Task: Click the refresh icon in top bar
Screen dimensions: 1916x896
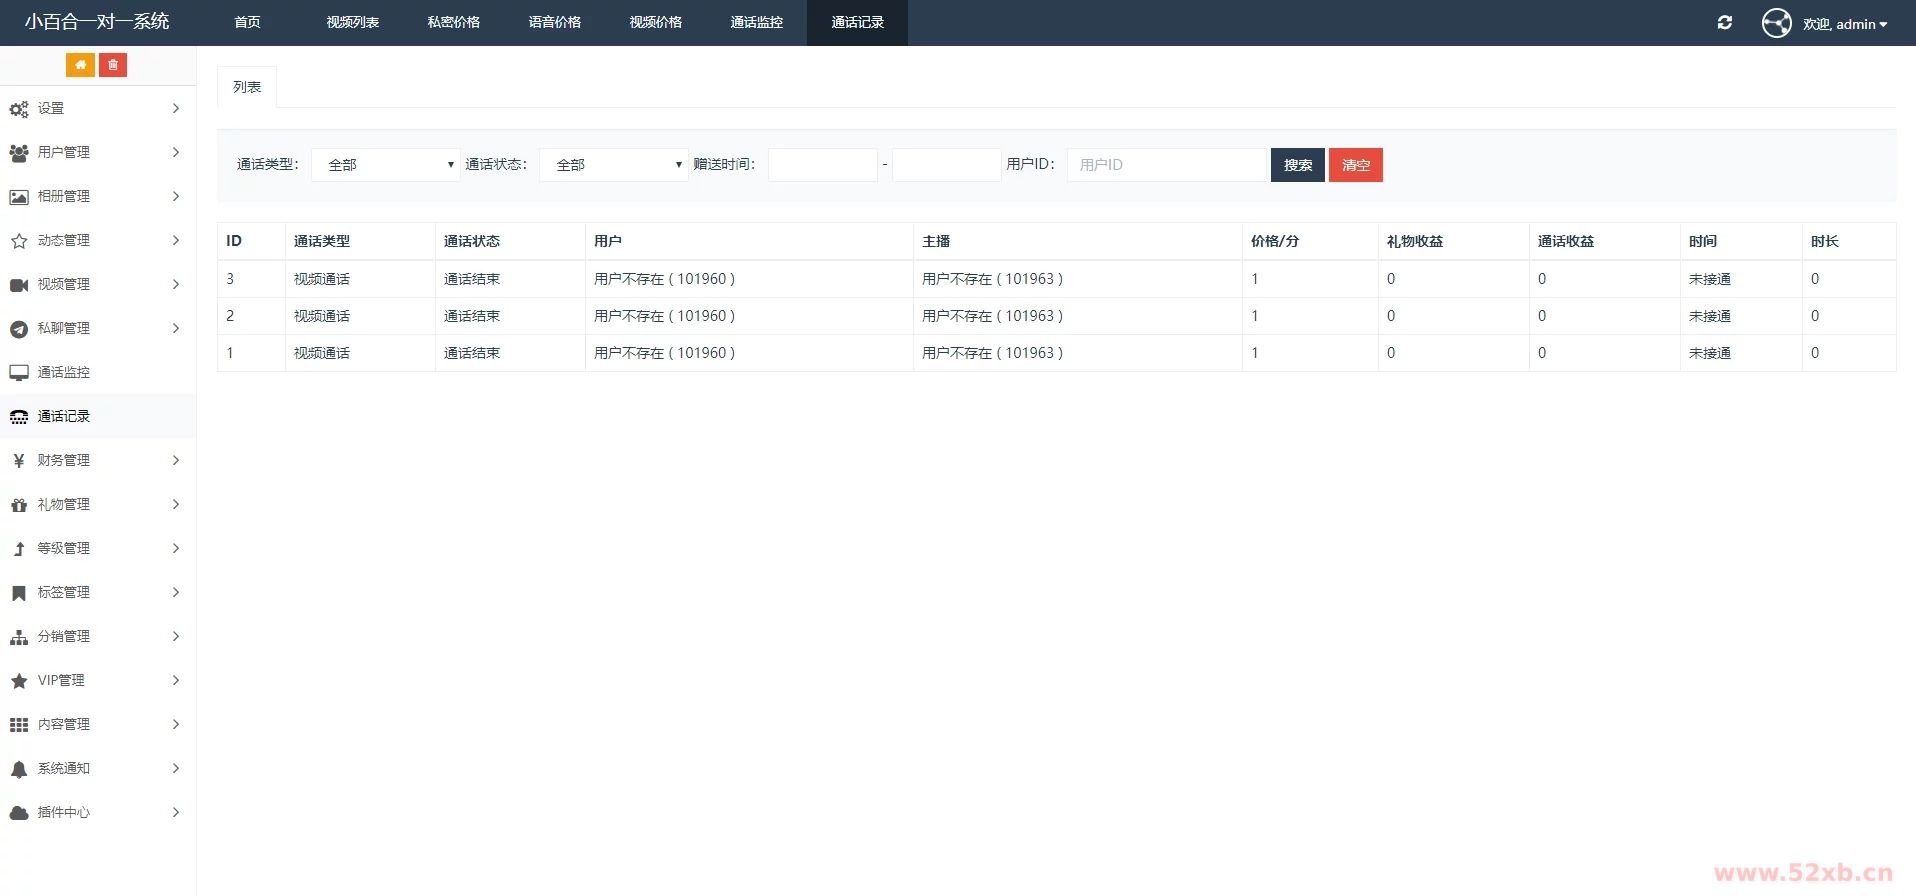Action: 1725,23
